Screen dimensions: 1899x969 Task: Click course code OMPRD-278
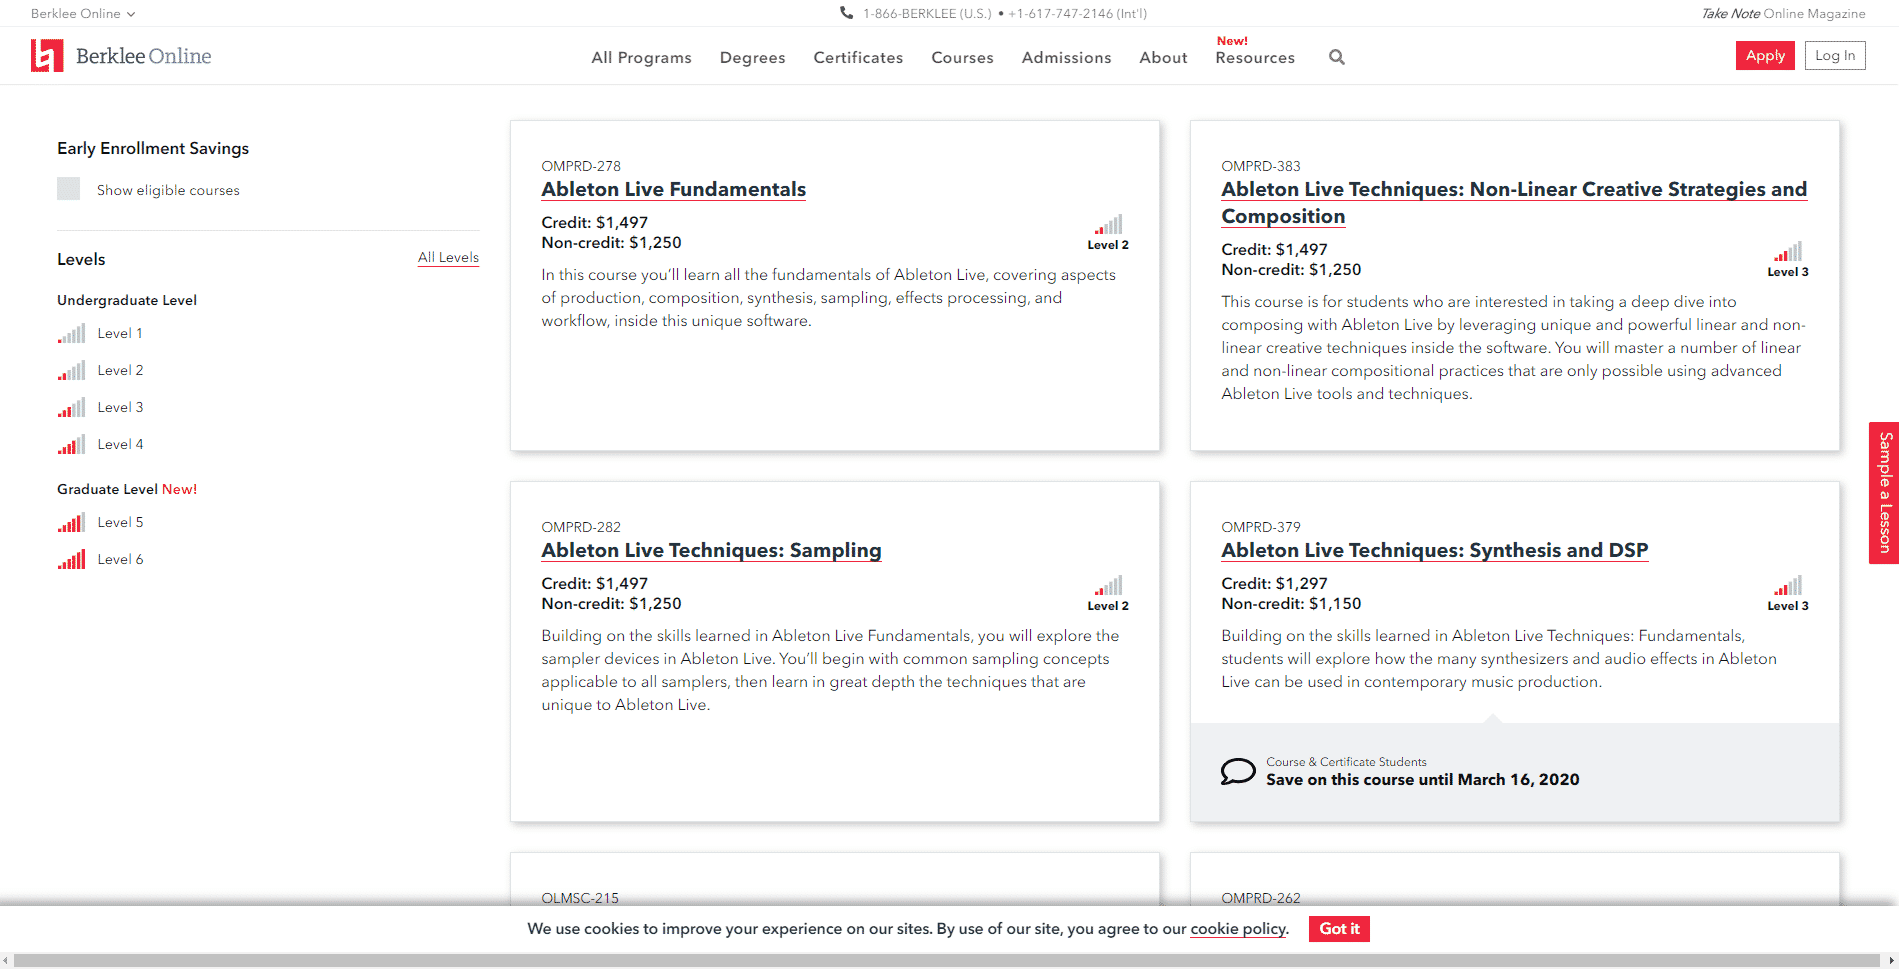point(581,166)
